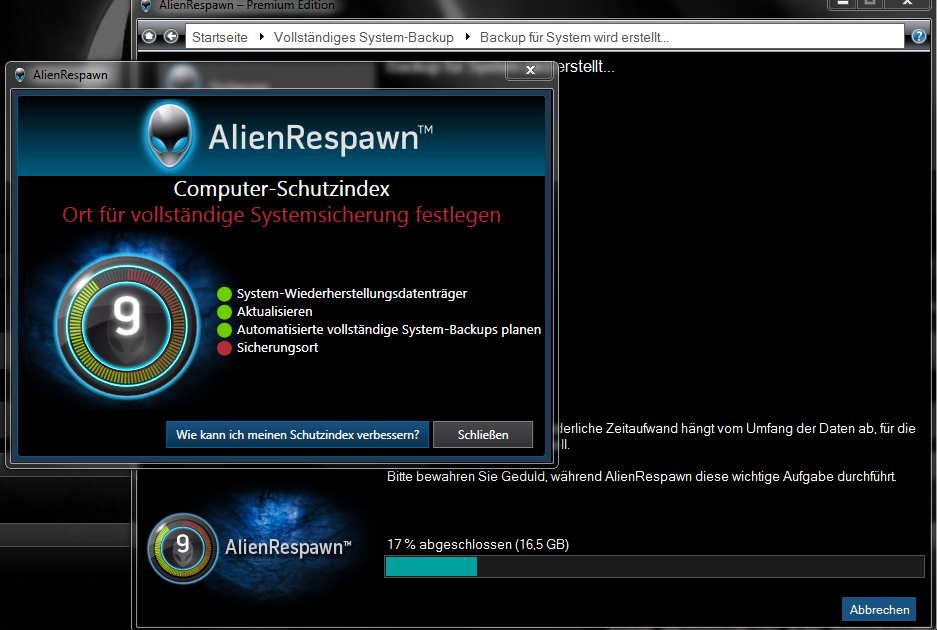Click the red Ort für vollständige Systemsicherung festlegen text
Screen dimensions: 937x630
click(281, 215)
